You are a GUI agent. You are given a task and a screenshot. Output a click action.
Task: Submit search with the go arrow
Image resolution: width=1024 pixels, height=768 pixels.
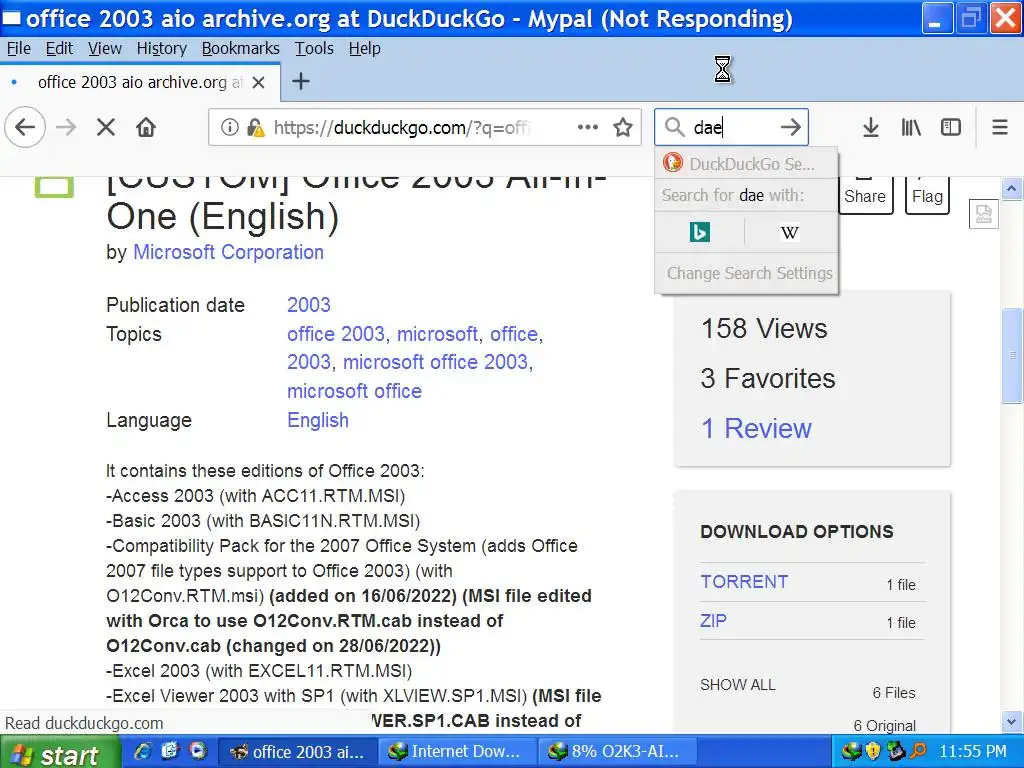pyautogui.click(x=790, y=127)
